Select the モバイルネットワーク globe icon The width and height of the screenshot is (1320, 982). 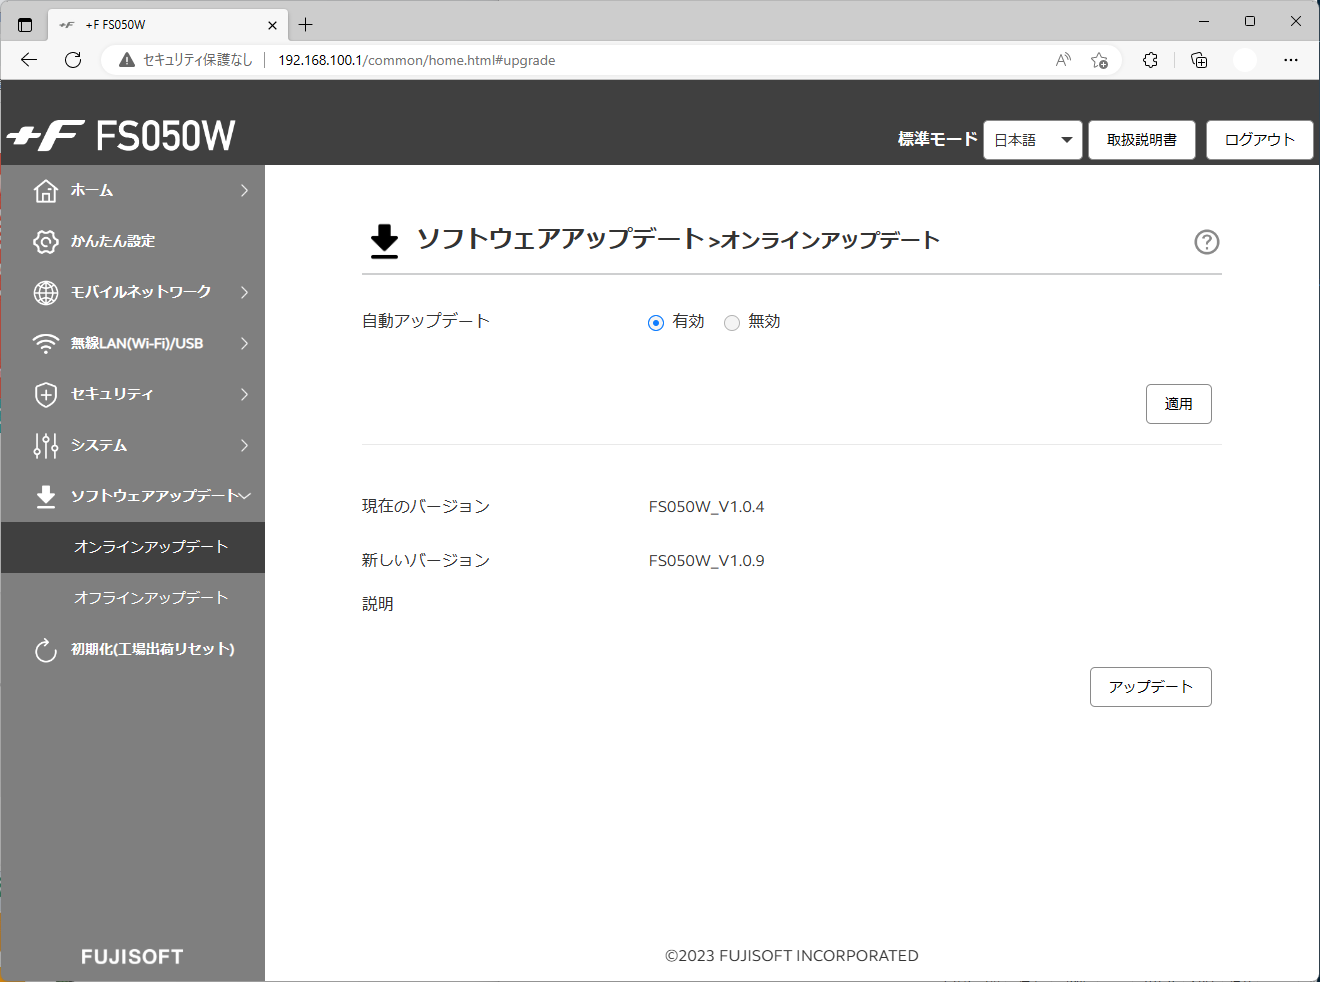(46, 292)
